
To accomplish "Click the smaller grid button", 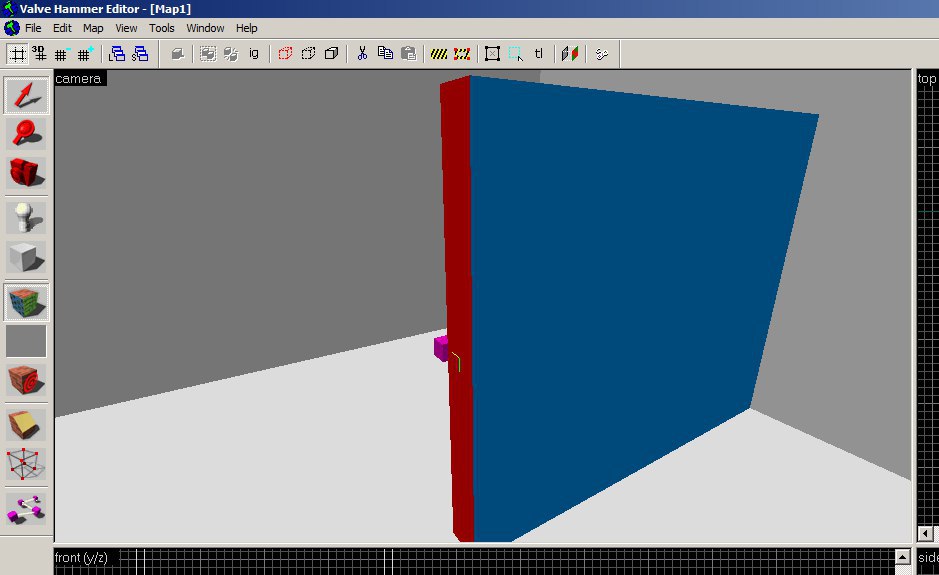I will (62, 54).
